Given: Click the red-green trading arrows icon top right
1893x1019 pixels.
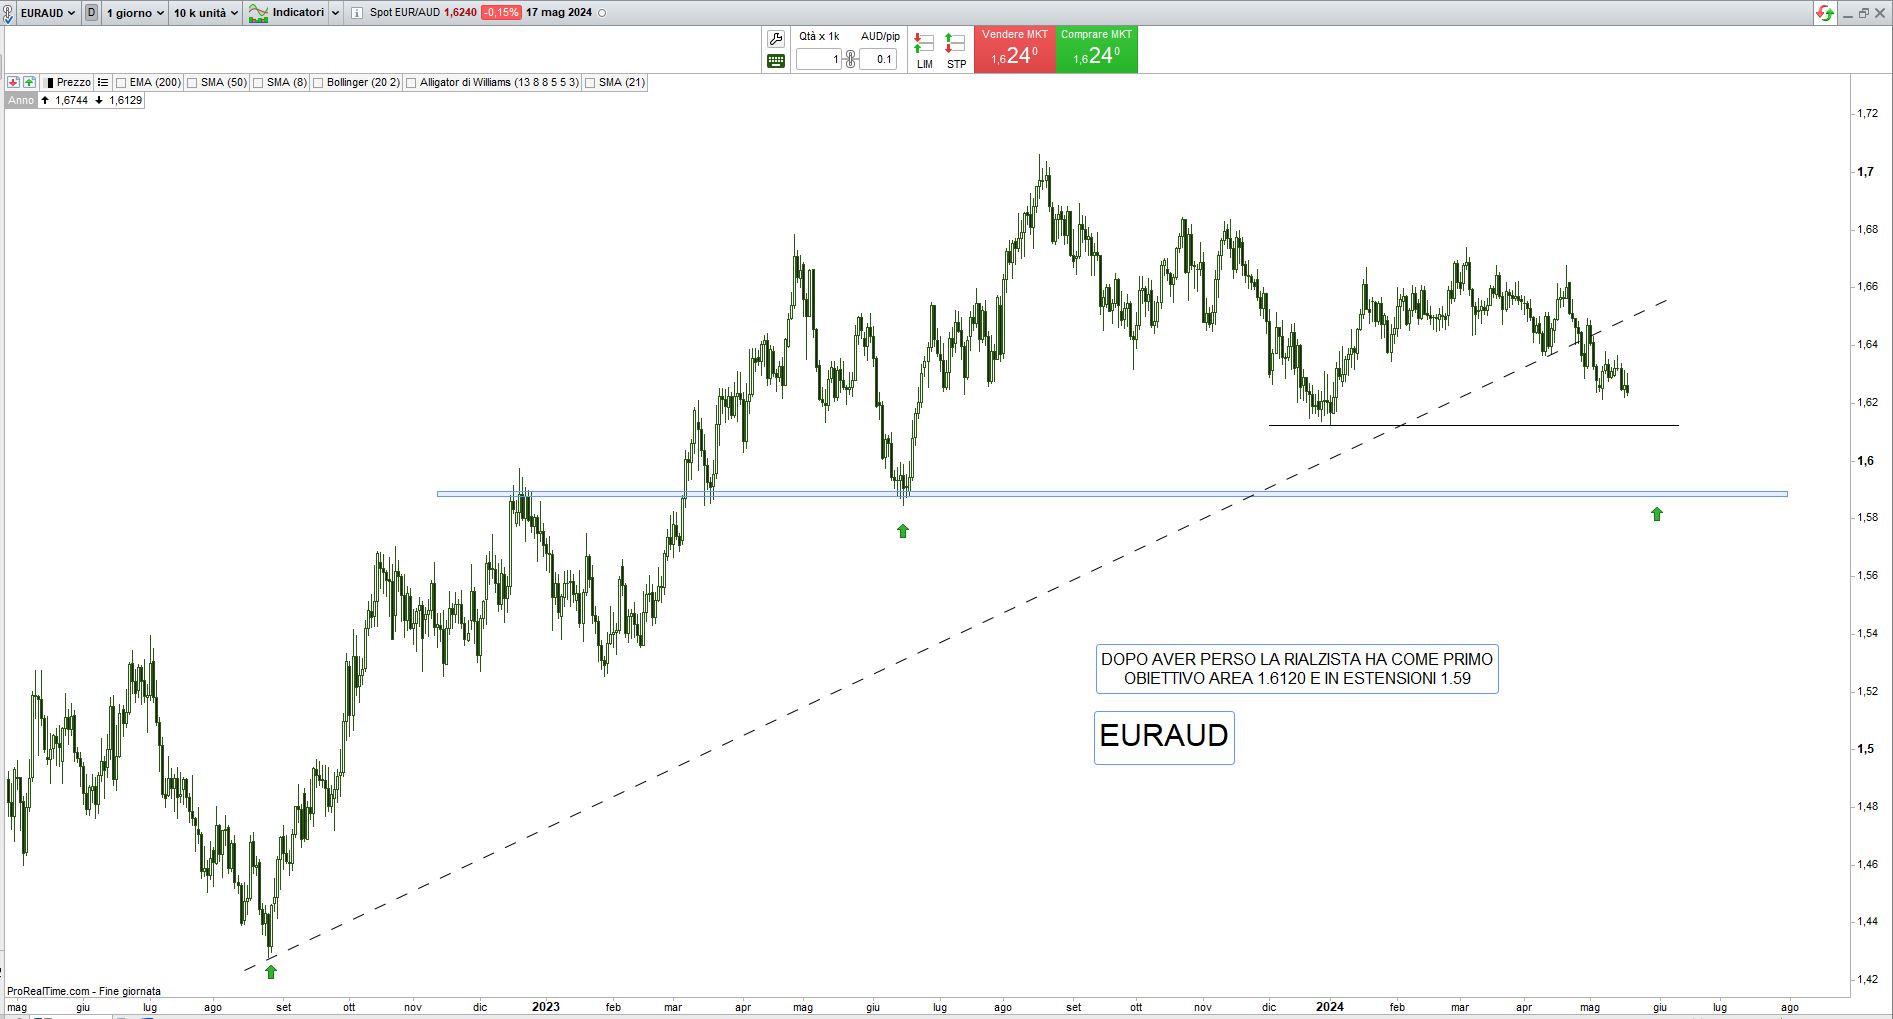Looking at the screenshot, I should click(1825, 13).
